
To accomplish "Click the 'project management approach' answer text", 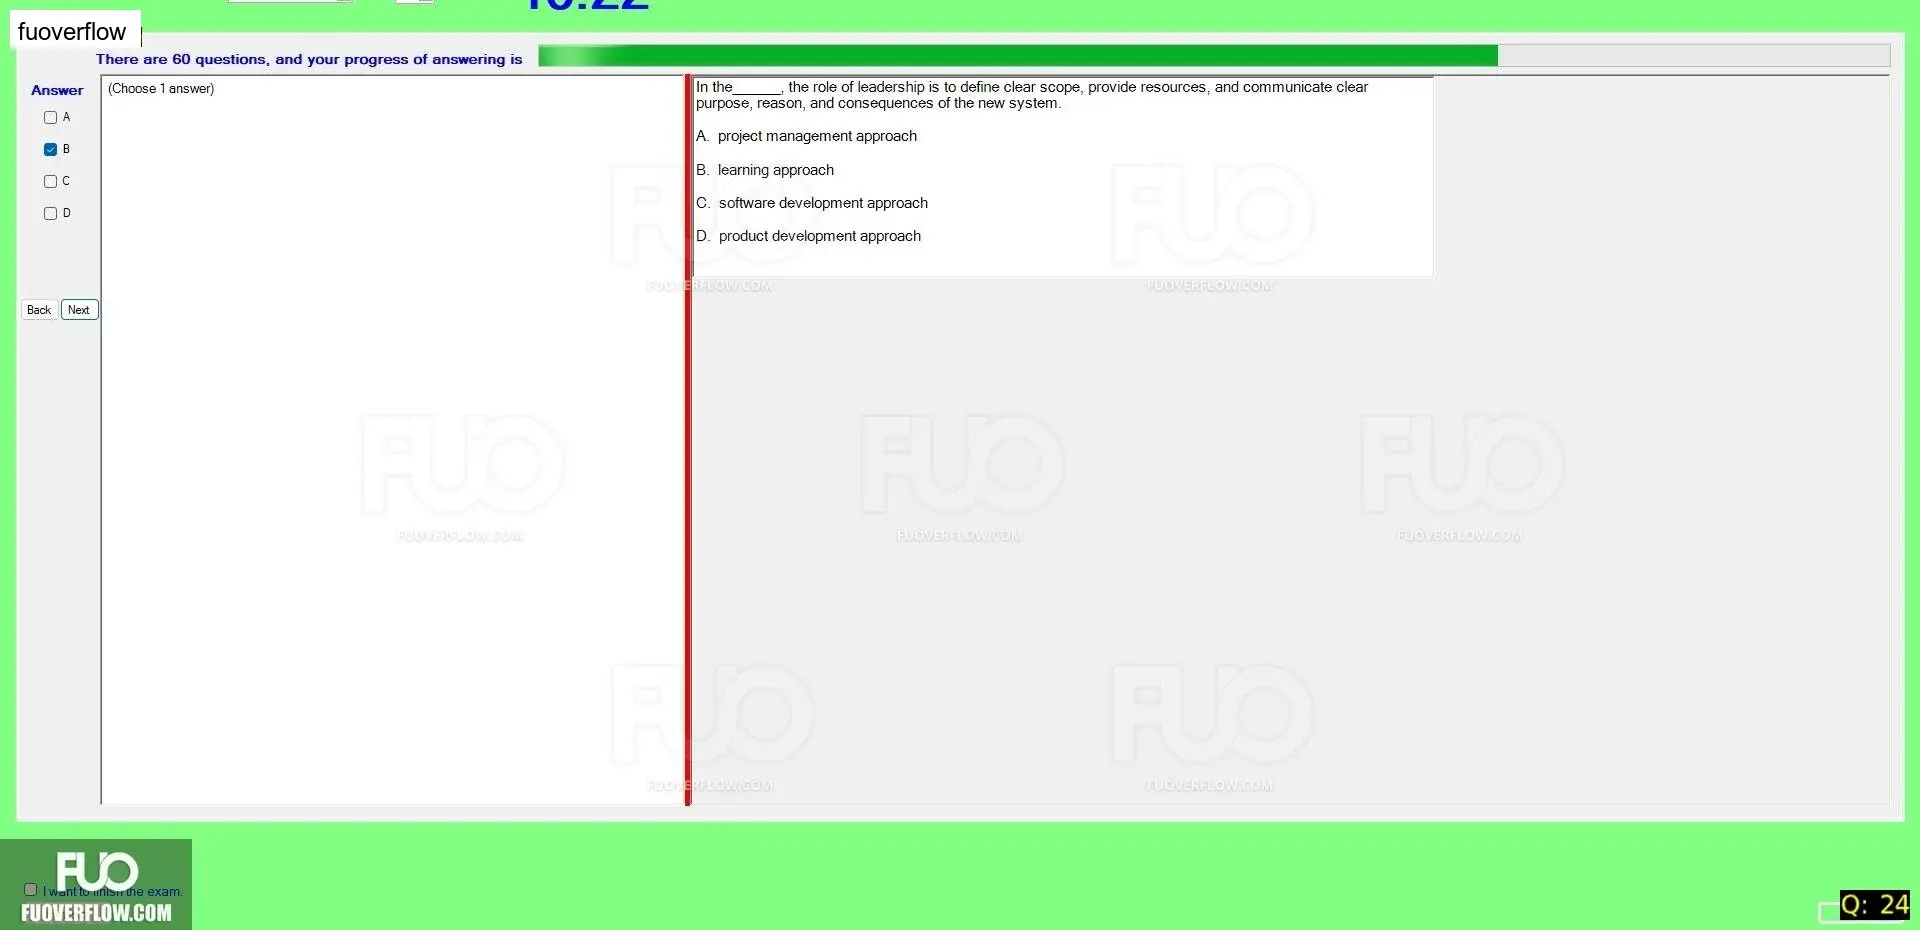I will (817, 136).
